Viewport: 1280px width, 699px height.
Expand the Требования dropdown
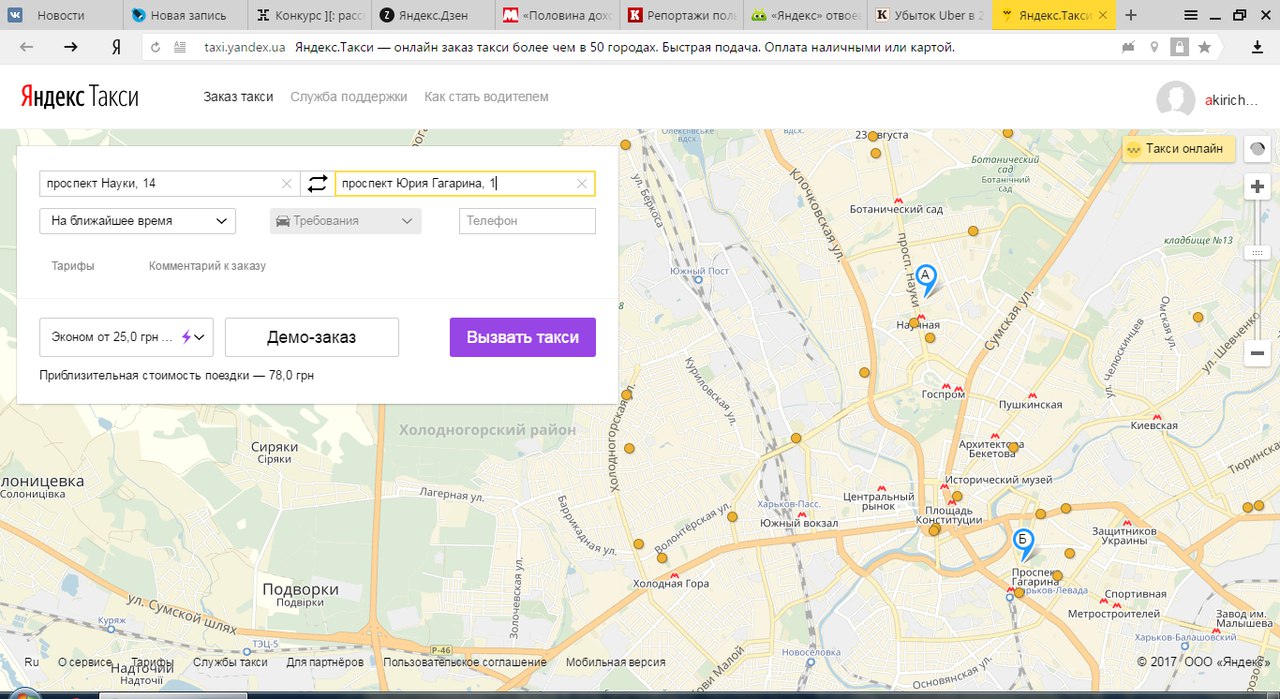[345, 221]
